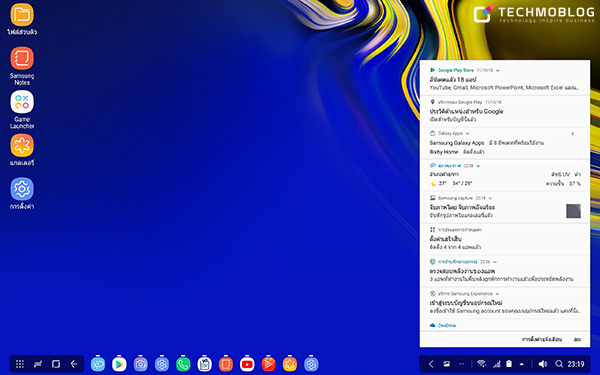The height and width of the screenshot is (375, 600).
Task: Open the red play-triangle app in taskbar
Action: coord(268,364)
